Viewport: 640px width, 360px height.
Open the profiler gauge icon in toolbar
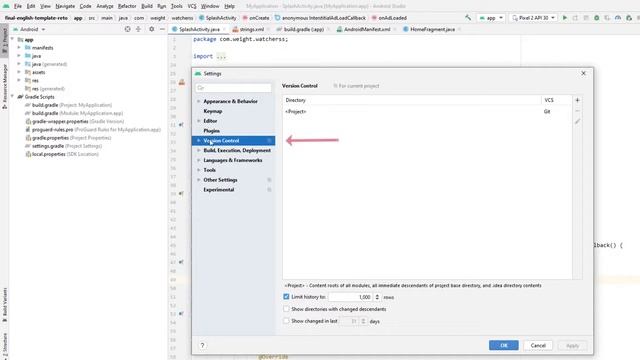click(x=618, y=18)
